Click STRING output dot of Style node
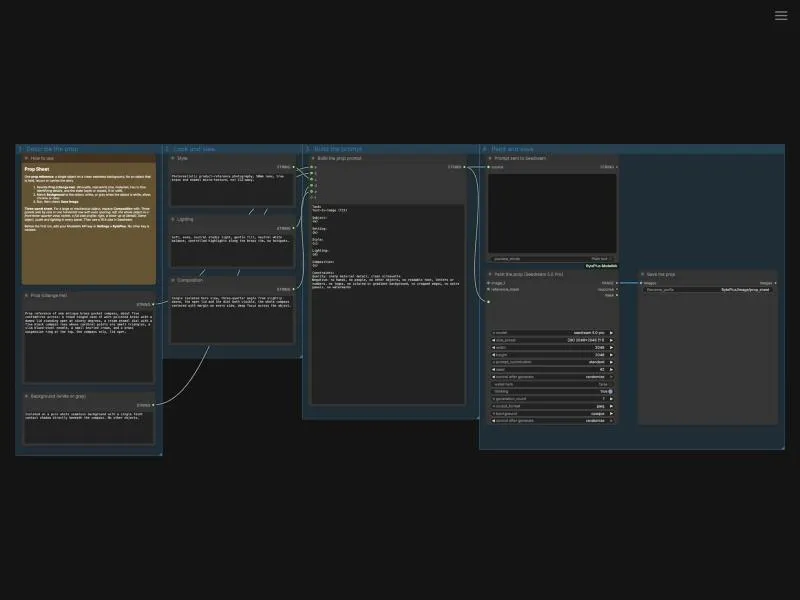The width and height of the screenshot is (800, 600). tap(293, 167)
